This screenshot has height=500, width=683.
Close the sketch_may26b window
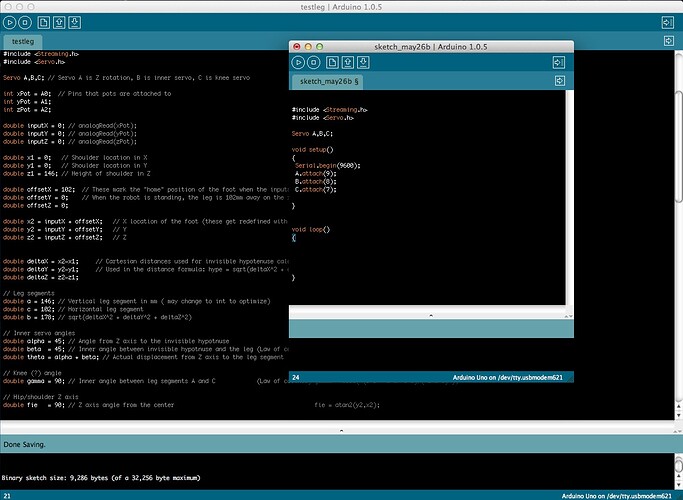[297, 47]
